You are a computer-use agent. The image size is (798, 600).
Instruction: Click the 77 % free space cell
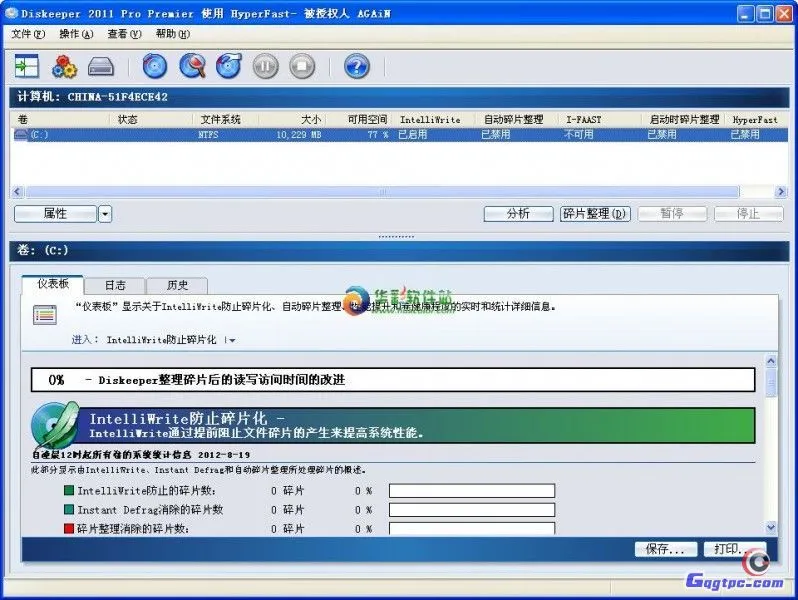(x=378, y=135)
